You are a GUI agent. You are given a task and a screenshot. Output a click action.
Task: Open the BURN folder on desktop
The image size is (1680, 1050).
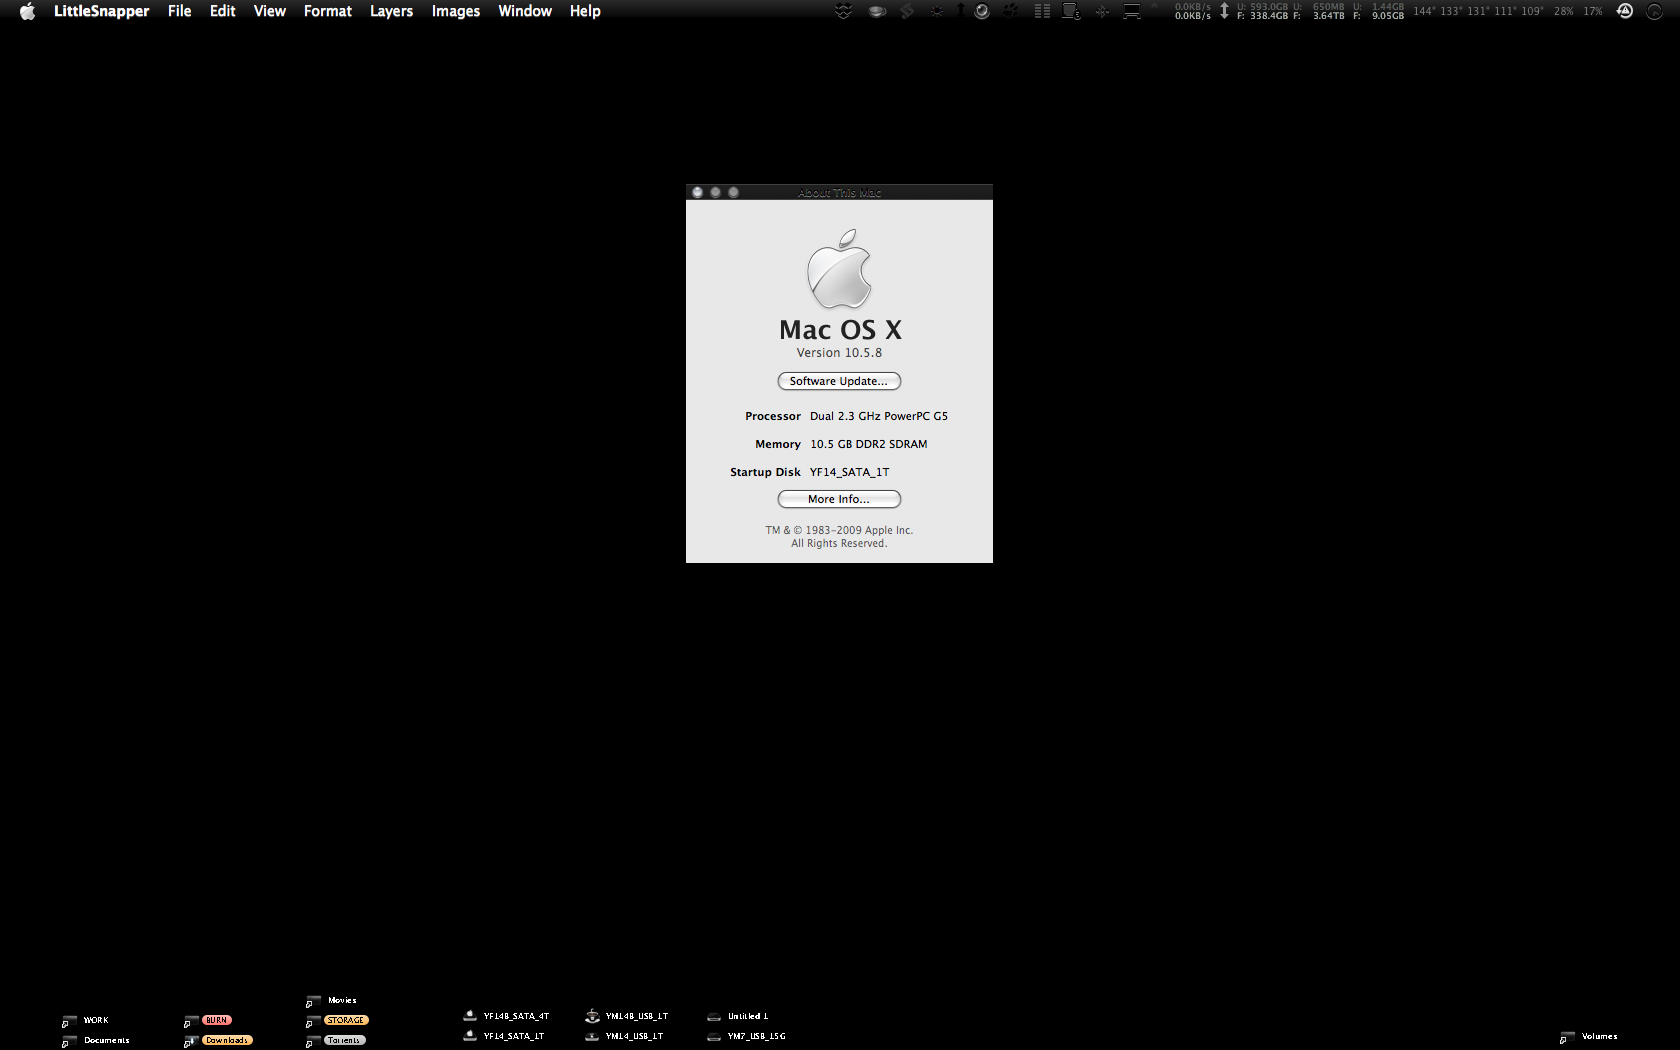(208, 1020)
